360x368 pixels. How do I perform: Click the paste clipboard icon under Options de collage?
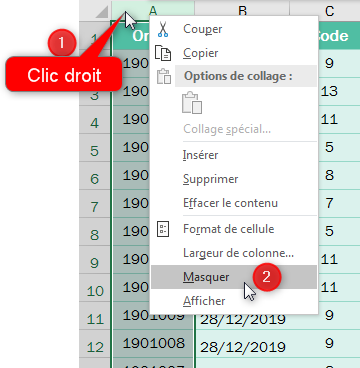coord(192,103)
